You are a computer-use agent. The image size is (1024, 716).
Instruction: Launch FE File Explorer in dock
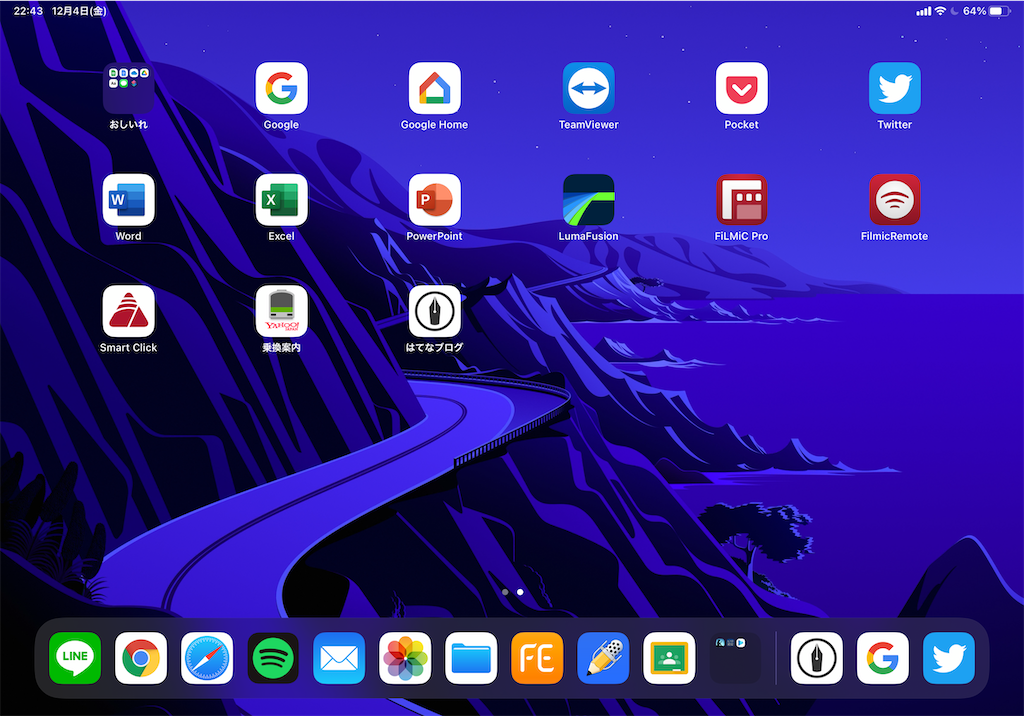click(x=537, y=658)
